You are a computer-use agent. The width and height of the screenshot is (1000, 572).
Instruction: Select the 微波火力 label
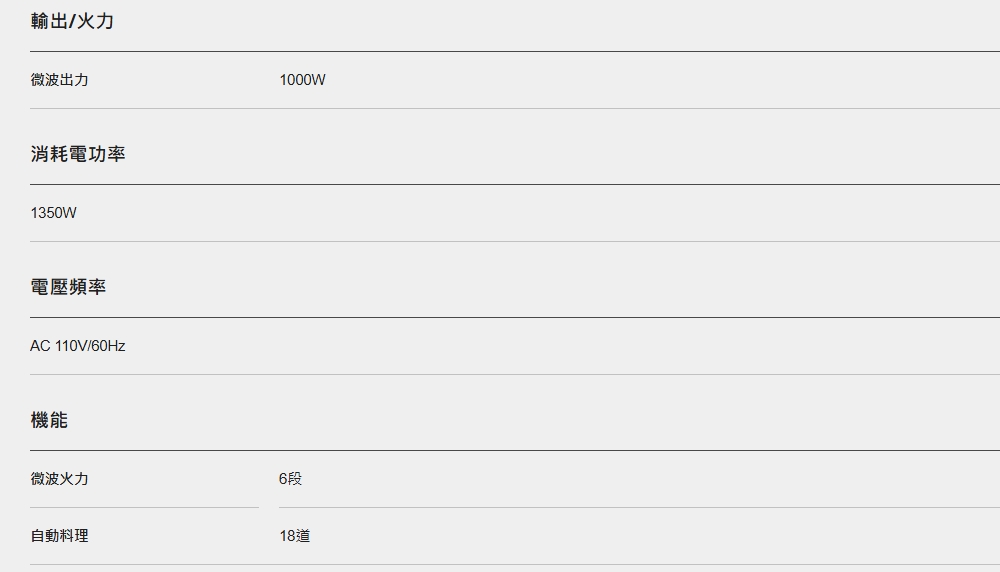(59, 479)
